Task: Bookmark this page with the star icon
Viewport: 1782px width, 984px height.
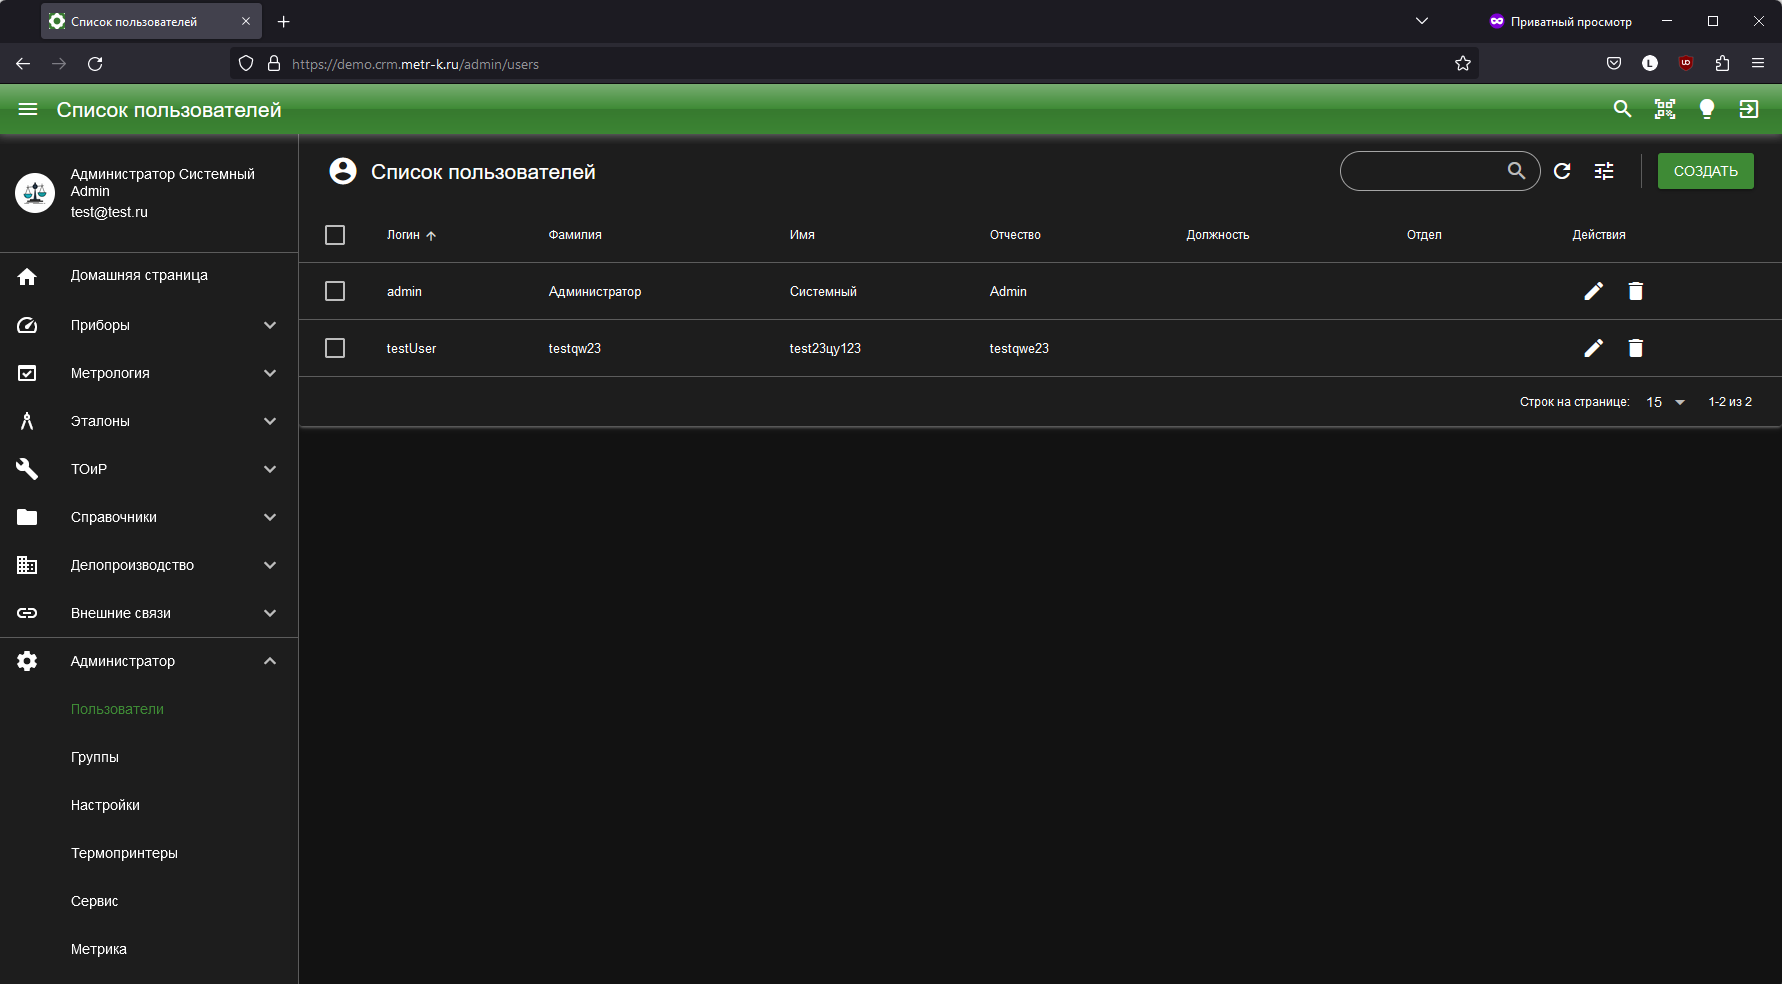Action: click(x=1463, y=64)
